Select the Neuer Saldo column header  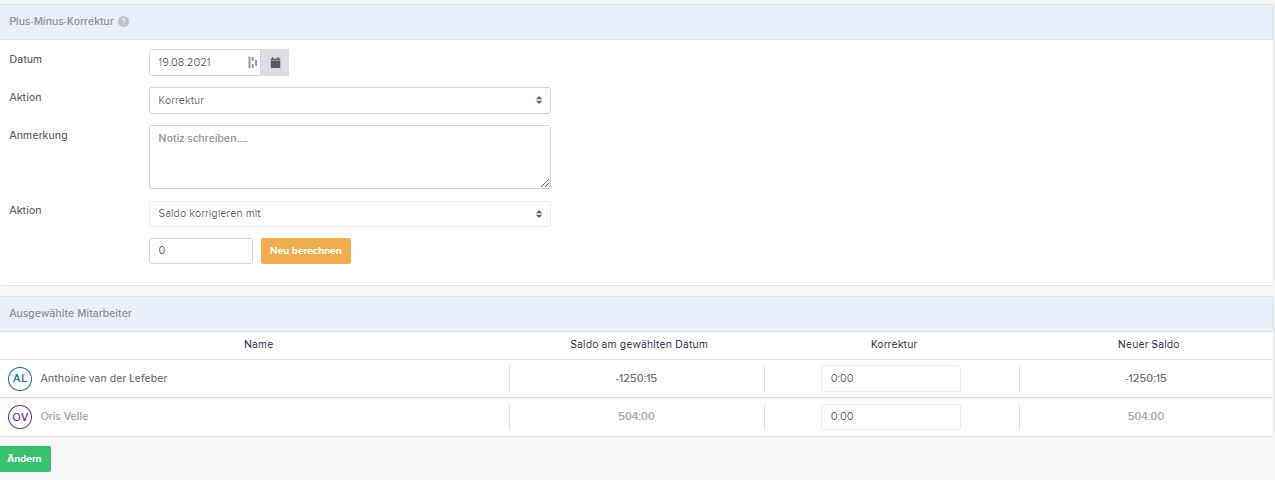[x=1148, y=344]
